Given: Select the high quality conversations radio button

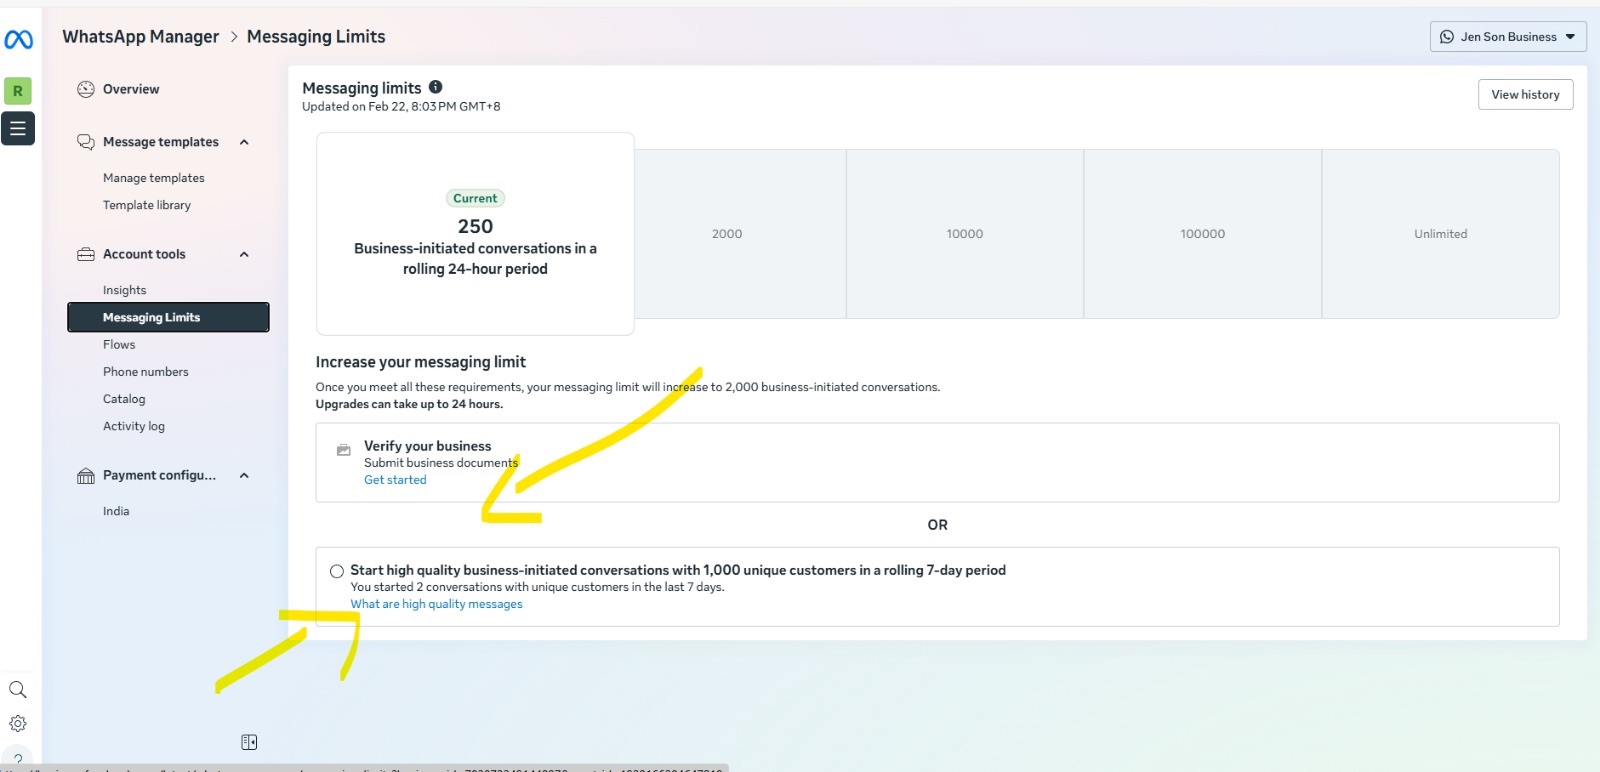Looking at the screenshot, I should tap(337, 571).
